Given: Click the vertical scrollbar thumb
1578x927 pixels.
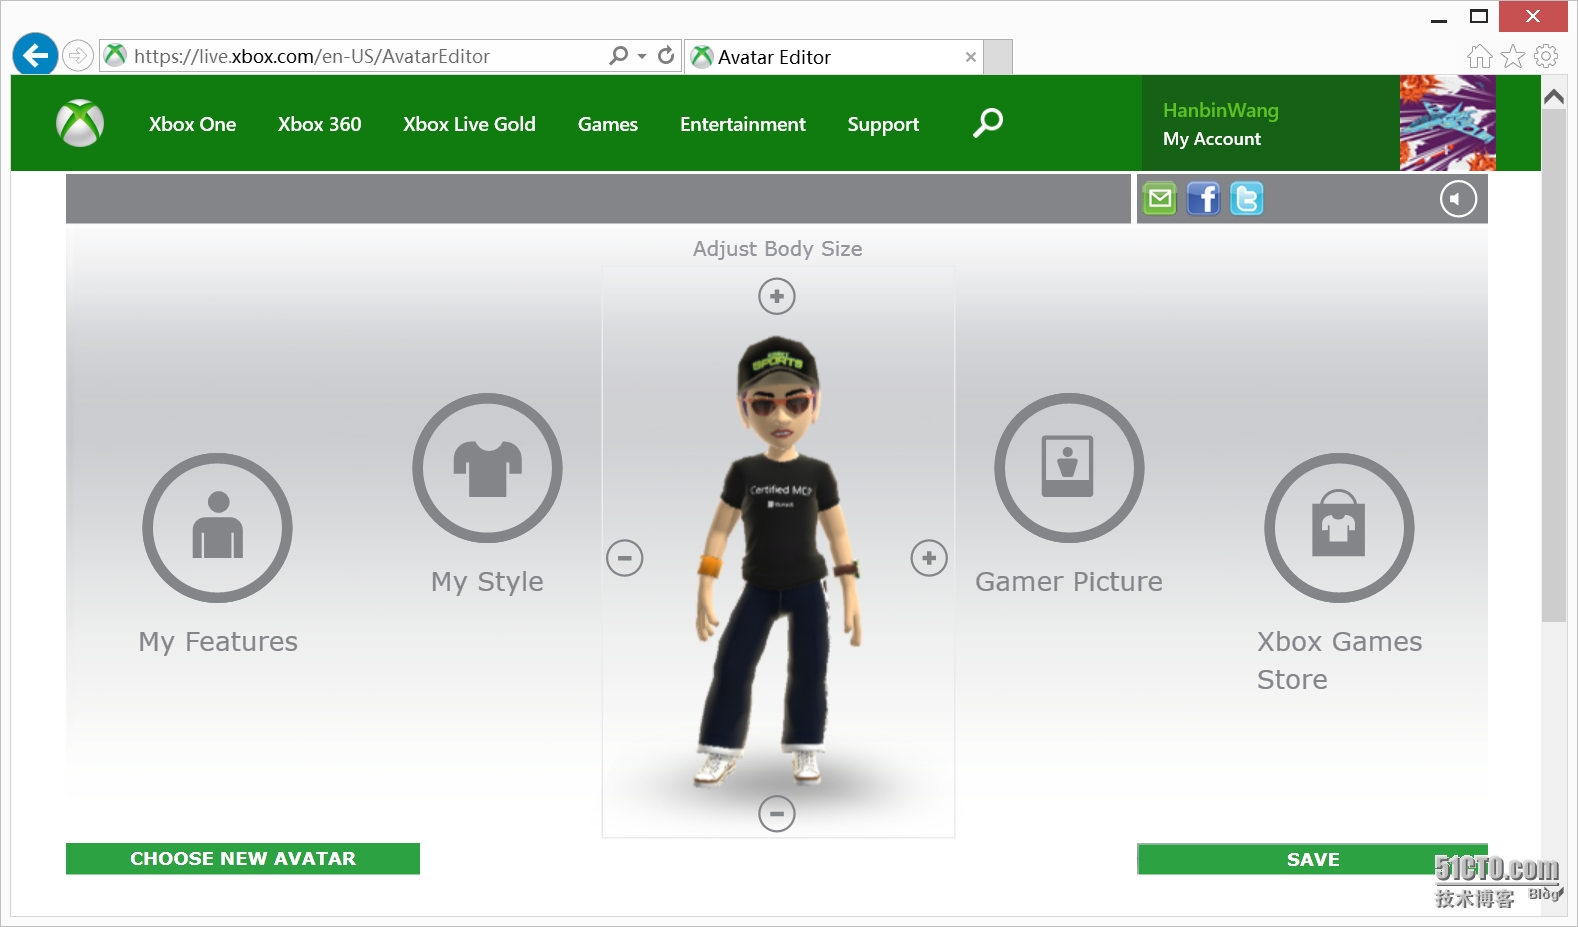Looking at the screenshot, I should (x=1554, y=365).
